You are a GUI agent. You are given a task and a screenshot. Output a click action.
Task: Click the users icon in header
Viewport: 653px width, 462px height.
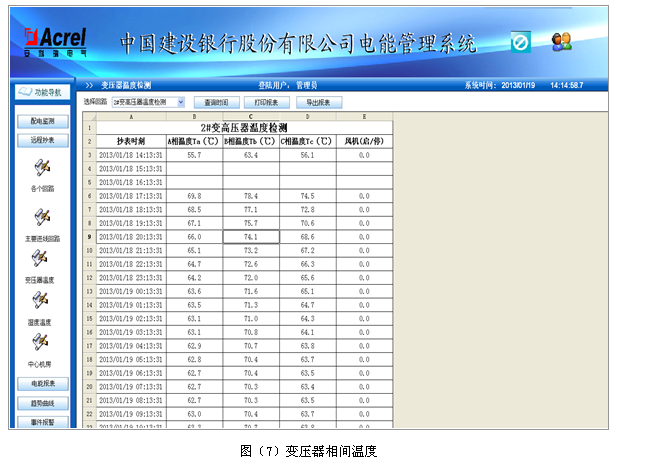coord(561,42)
